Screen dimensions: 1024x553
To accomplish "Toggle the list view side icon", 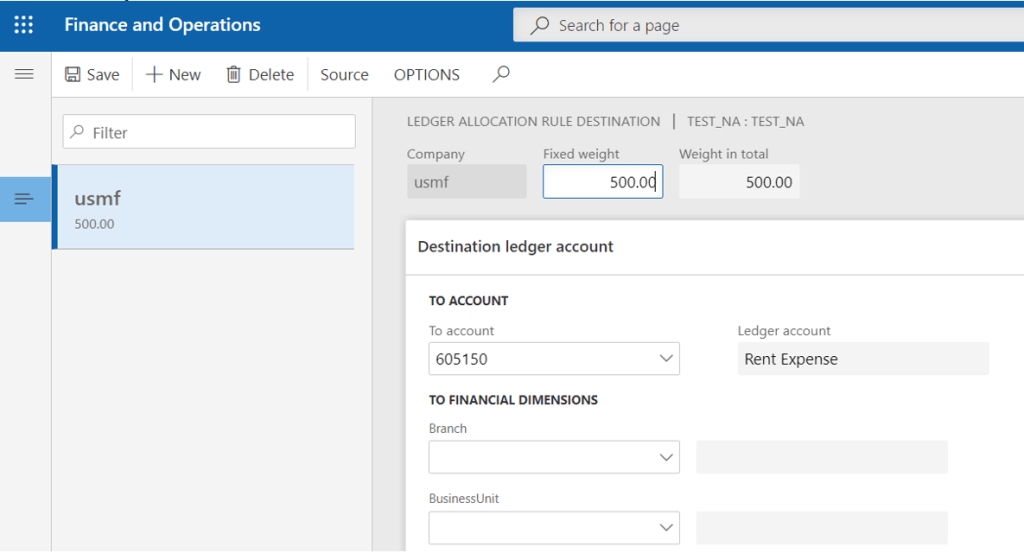I will [x=24, y=198].
